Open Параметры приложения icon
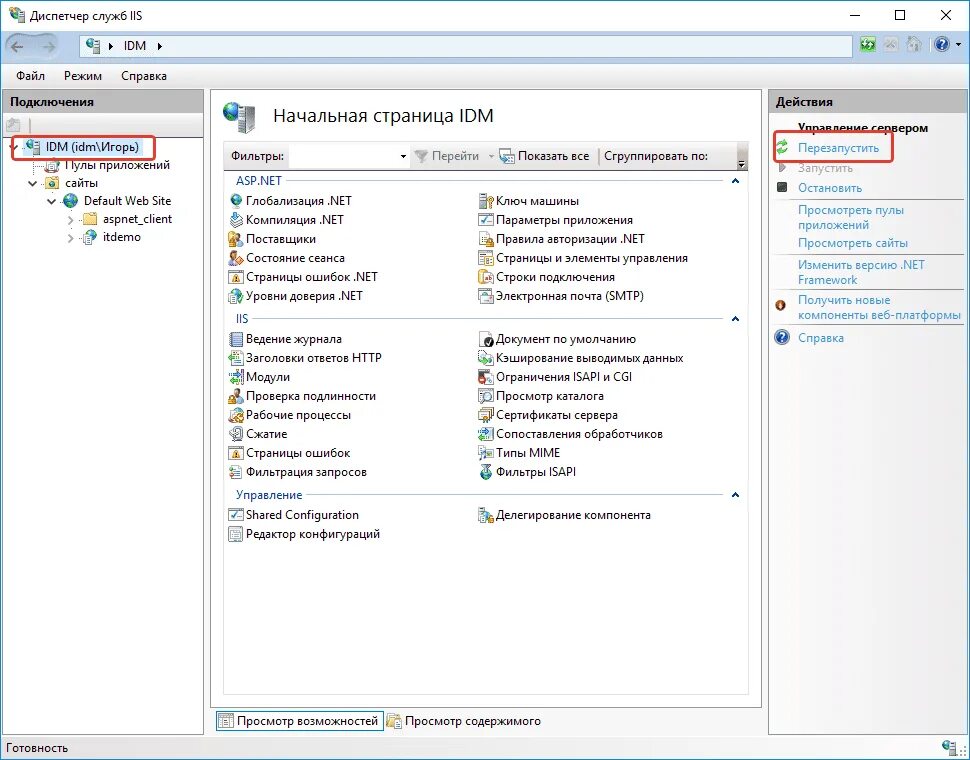This screenshot has height=760, width=970. [x=486, y=220]
